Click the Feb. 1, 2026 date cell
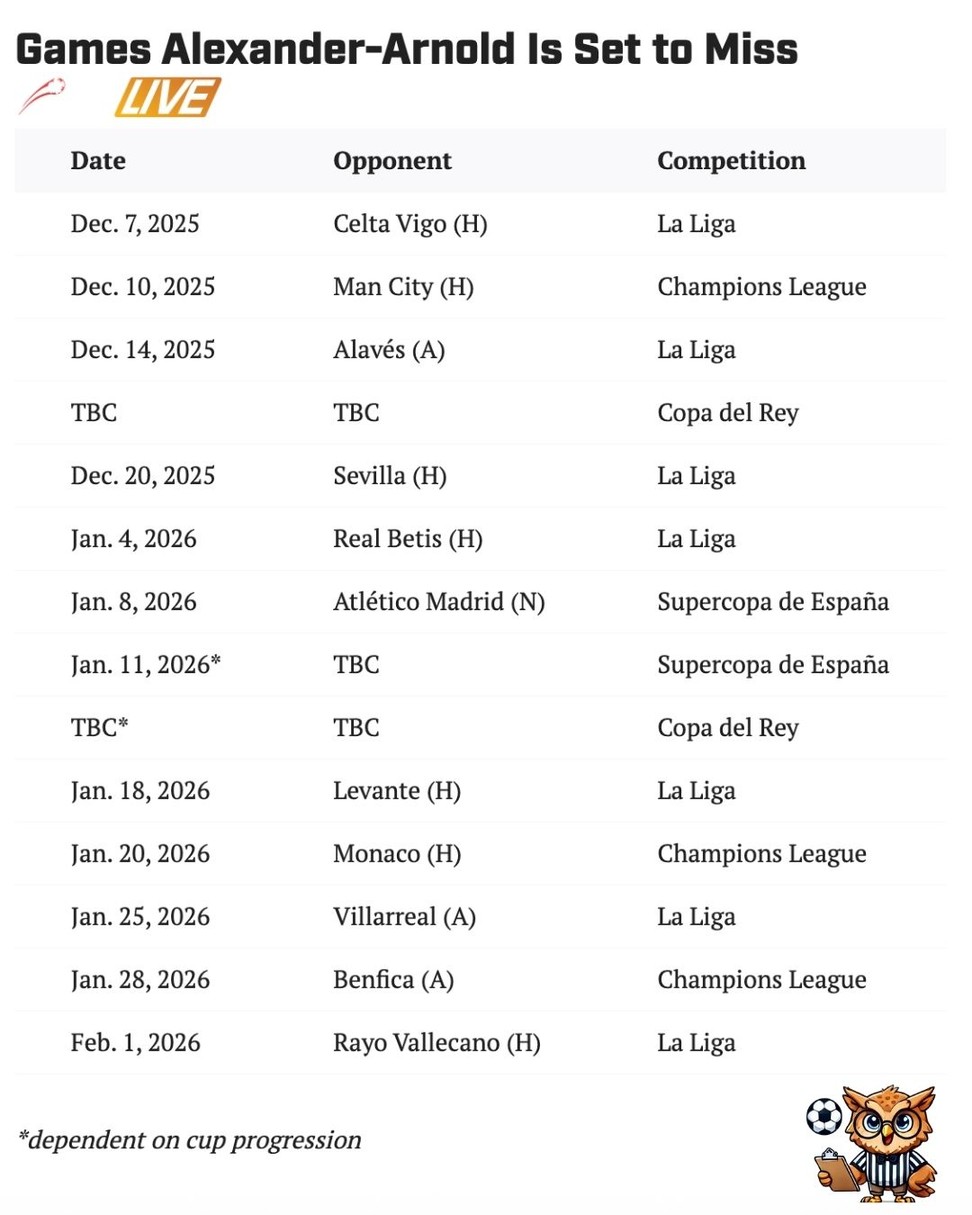This screenshot has height=1215, width=972. tap(135, 1043)
